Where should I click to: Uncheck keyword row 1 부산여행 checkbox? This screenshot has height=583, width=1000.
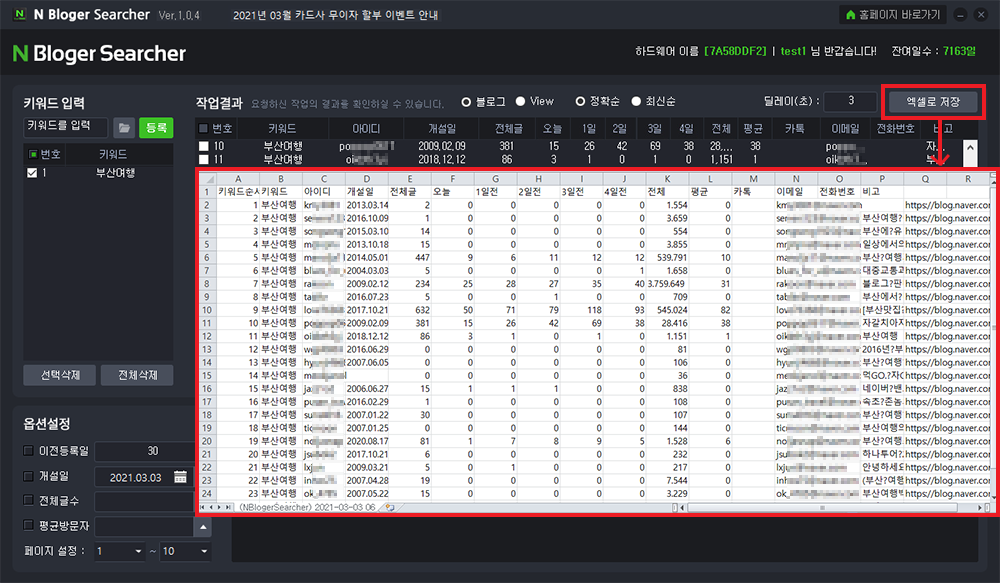[32, 173]
